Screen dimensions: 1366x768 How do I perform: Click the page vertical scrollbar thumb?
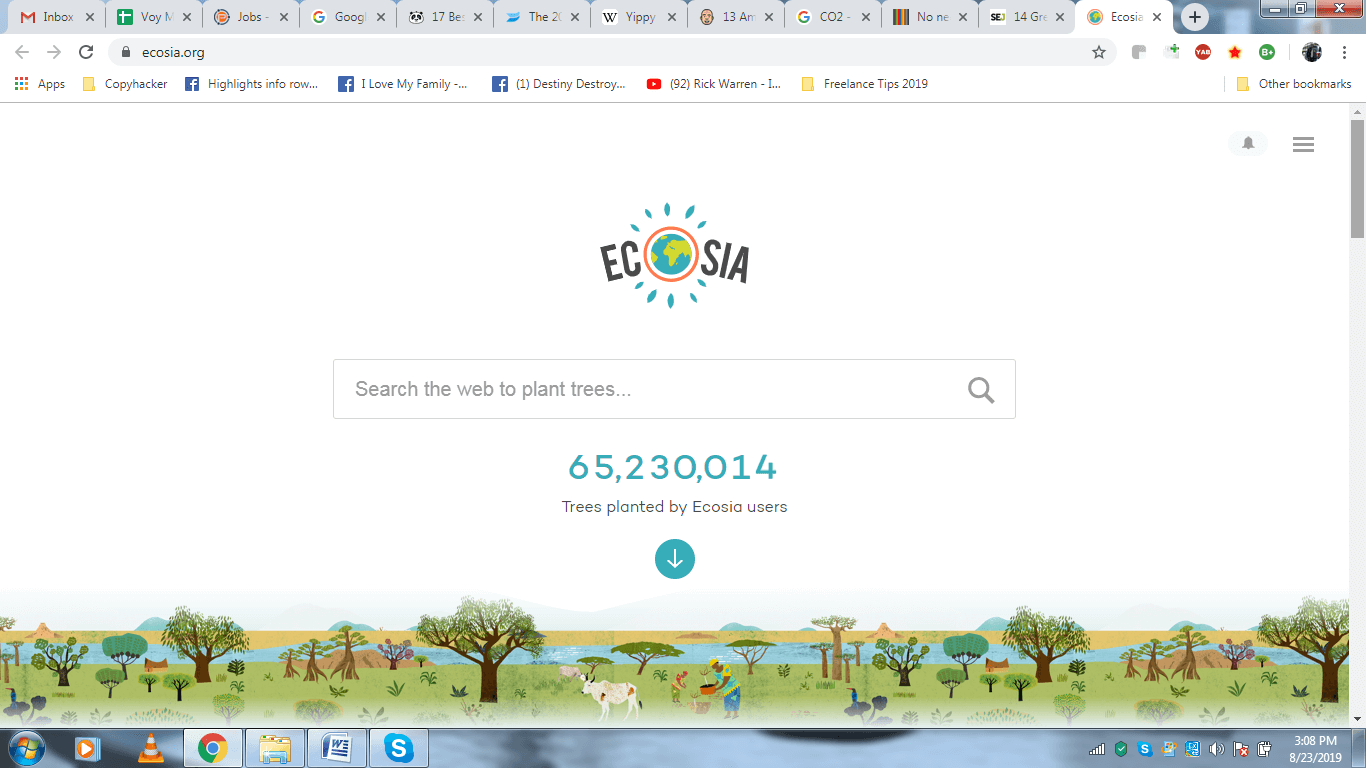coord(1357,178)
